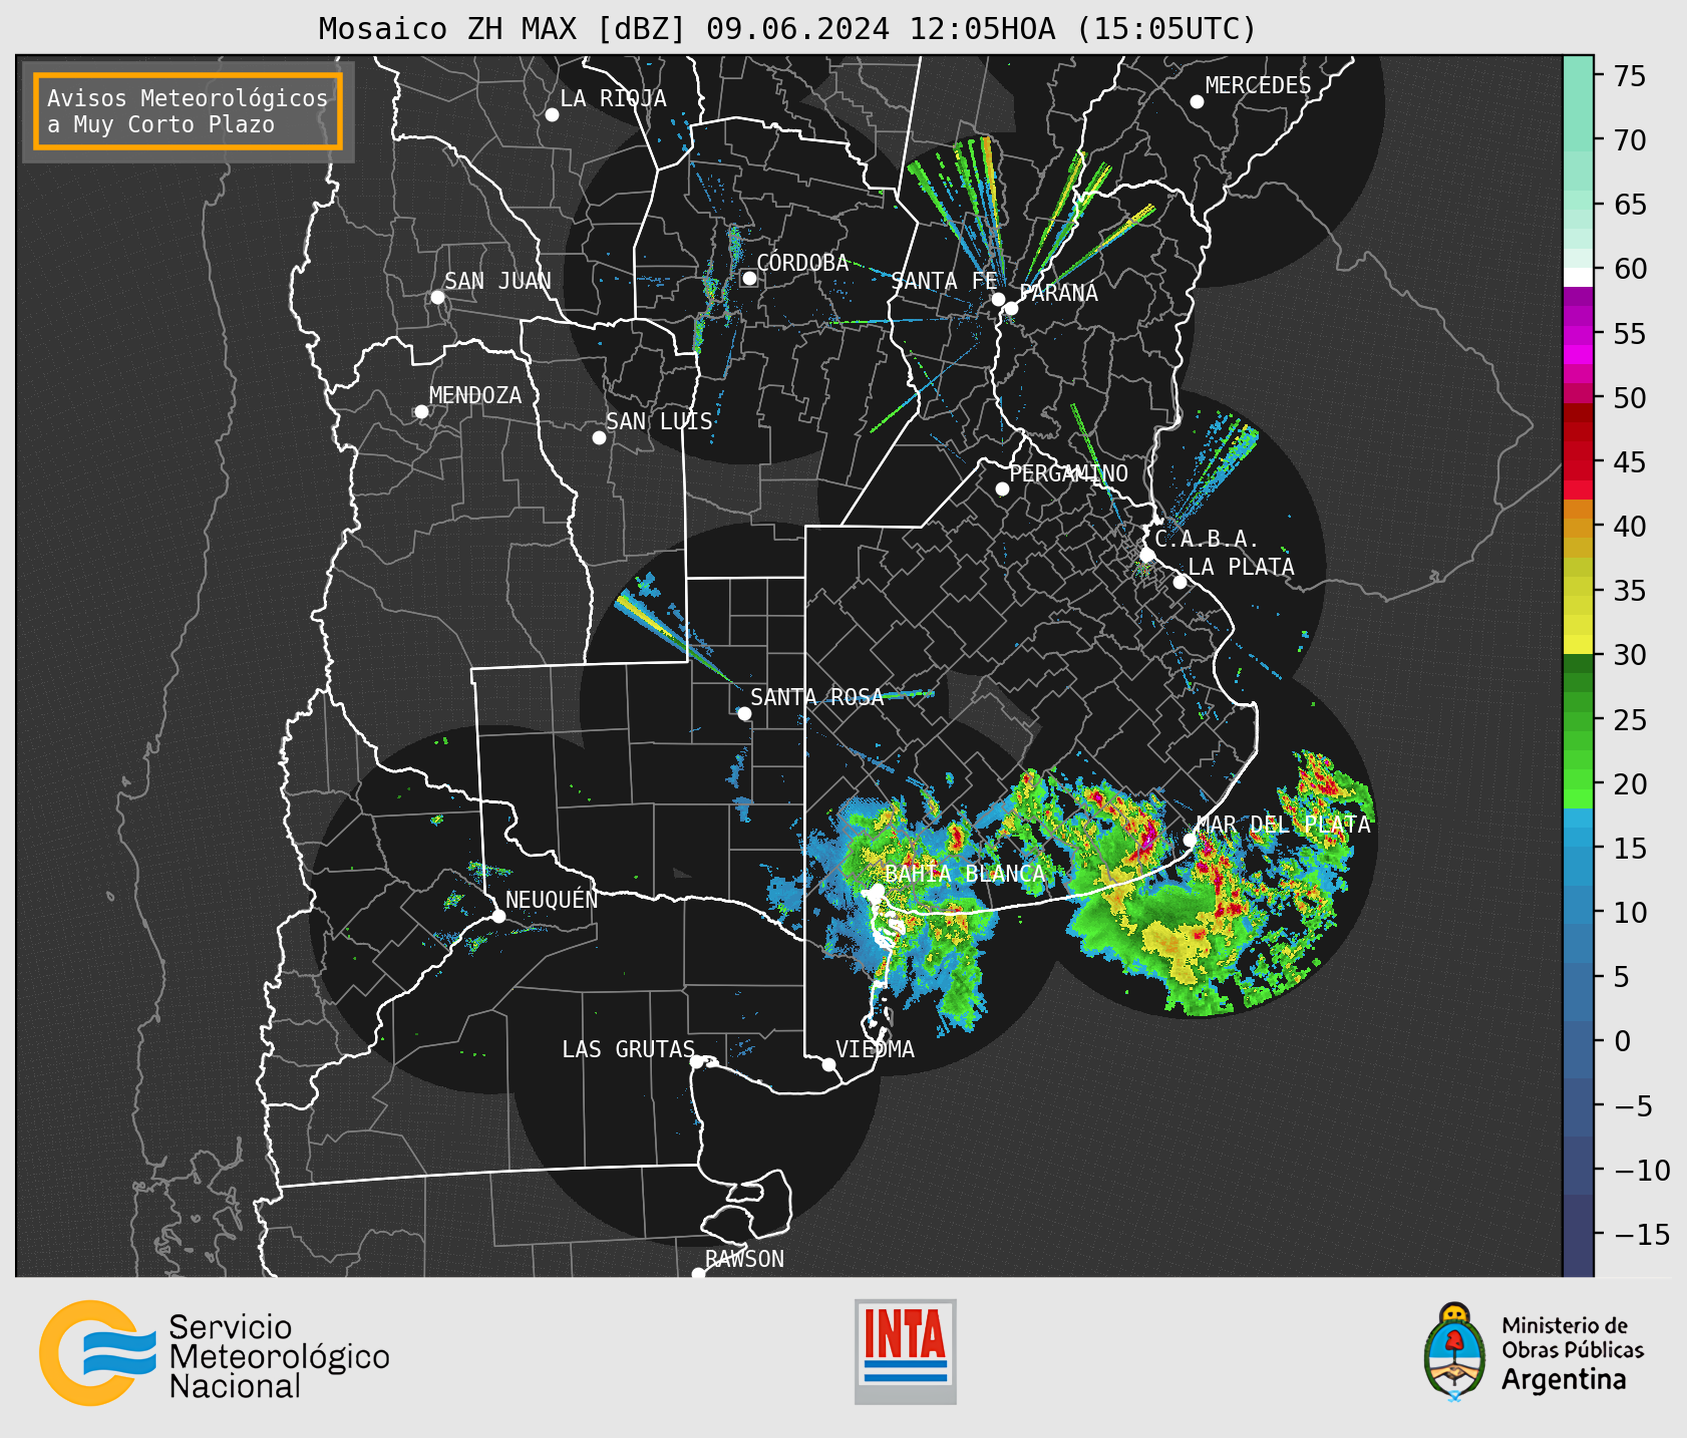Click the Avisos Meteorológicos a Muy Corto Plazo box
The height and width of the screenshot is (1438, 1687).
[188, 111]
